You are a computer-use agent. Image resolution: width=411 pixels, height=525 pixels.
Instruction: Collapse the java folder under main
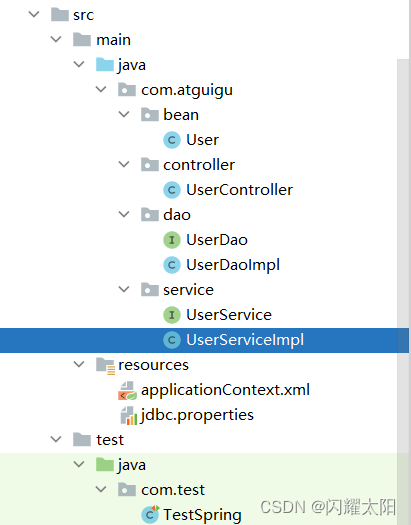tap(79, 64)
